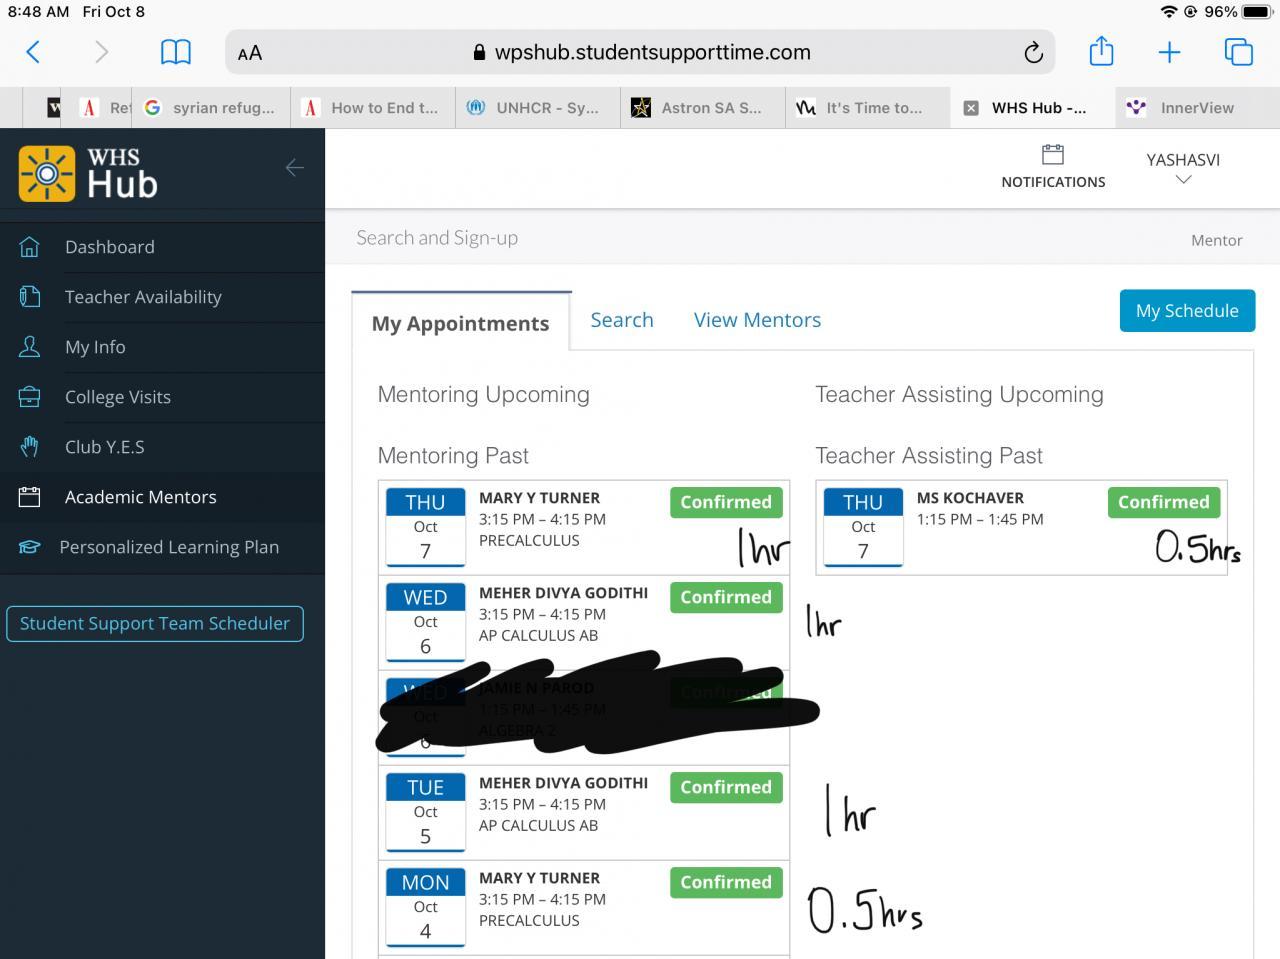This screenshot has height=959, width=1280.
Task: Click Confirmed badge for MS KOCHAVER
Action: [1163, 502]
